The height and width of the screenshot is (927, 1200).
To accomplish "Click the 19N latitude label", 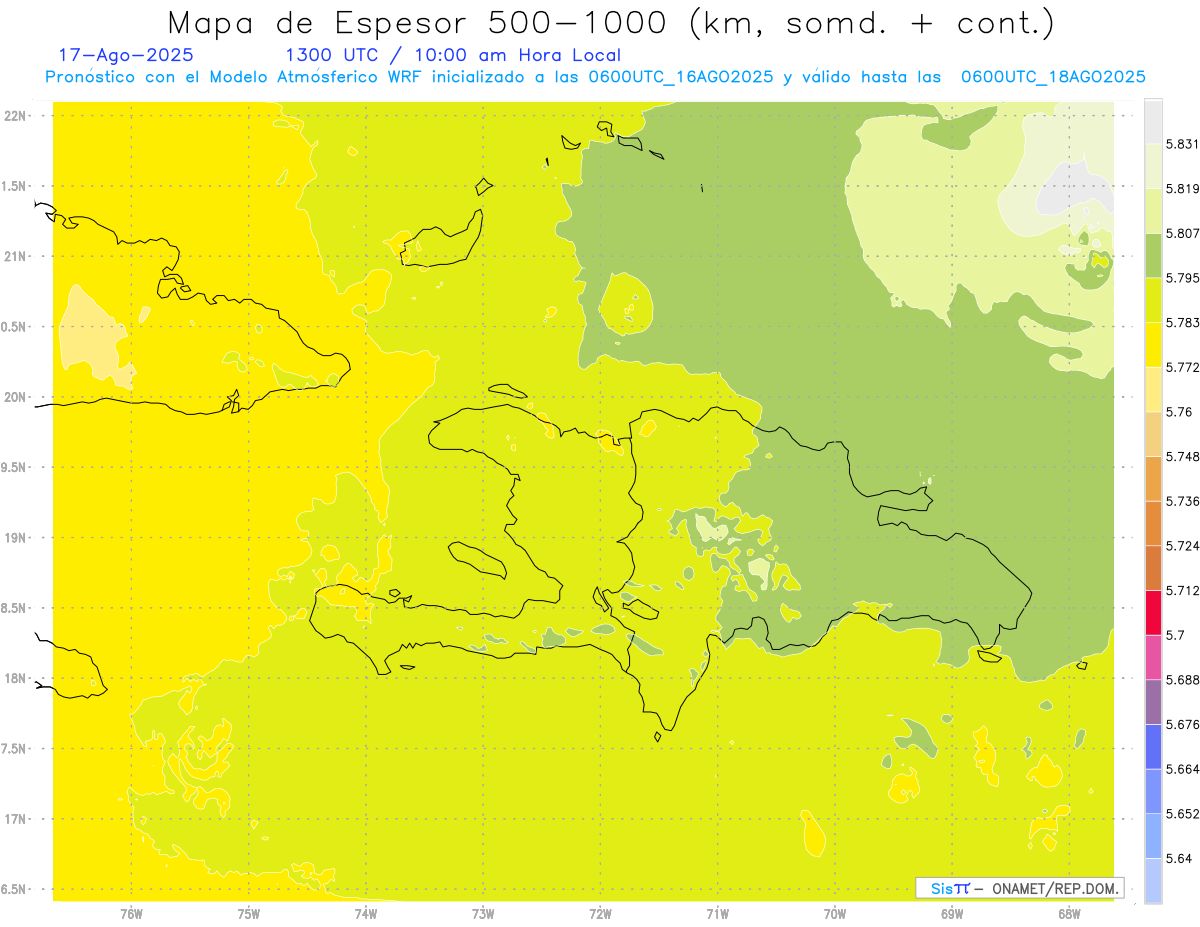I will point(17,538).
